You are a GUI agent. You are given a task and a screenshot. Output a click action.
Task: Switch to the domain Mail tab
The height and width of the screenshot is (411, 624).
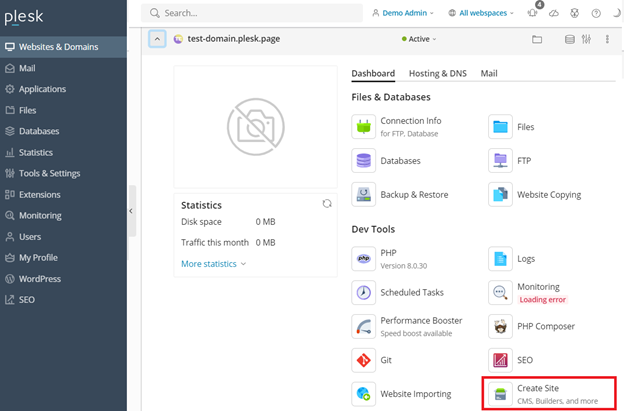(x=489, y=74)
